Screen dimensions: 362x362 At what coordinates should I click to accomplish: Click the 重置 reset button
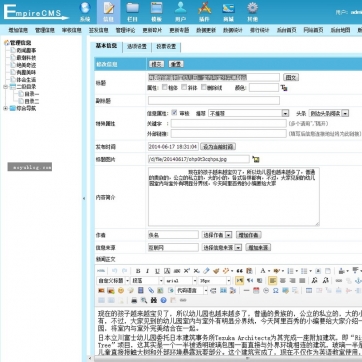[x=176, y=64]
